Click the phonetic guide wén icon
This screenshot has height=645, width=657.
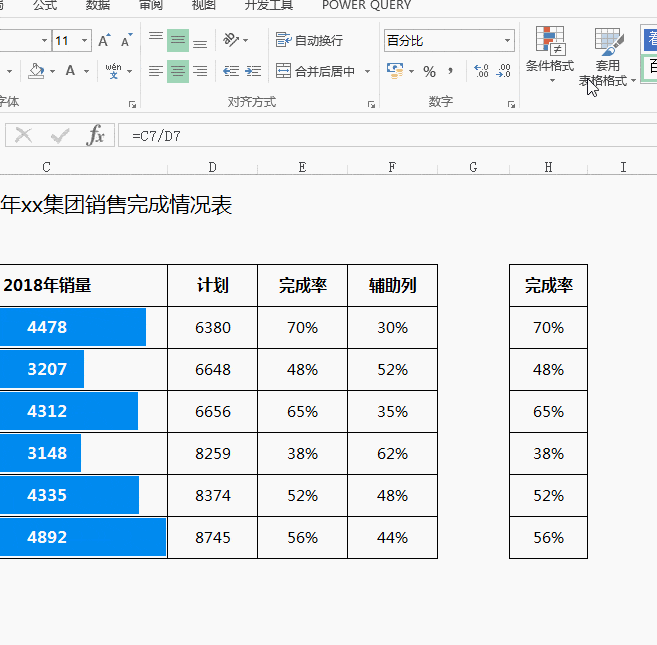point(113,71)
